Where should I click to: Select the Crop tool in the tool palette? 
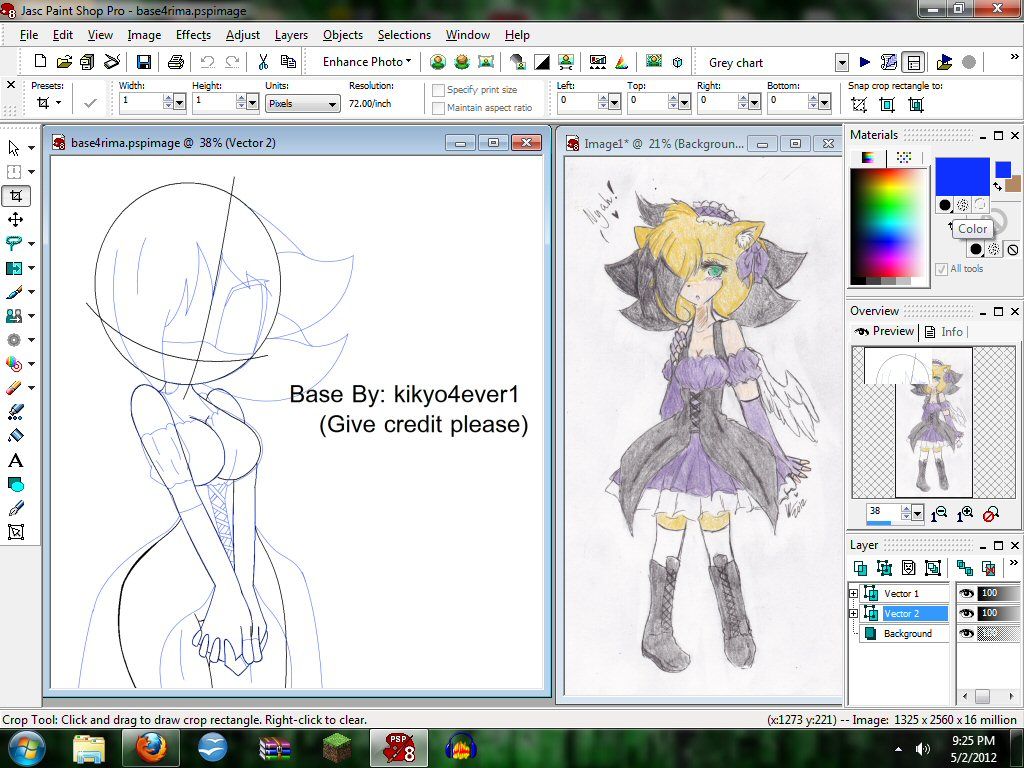click(16, 195)
